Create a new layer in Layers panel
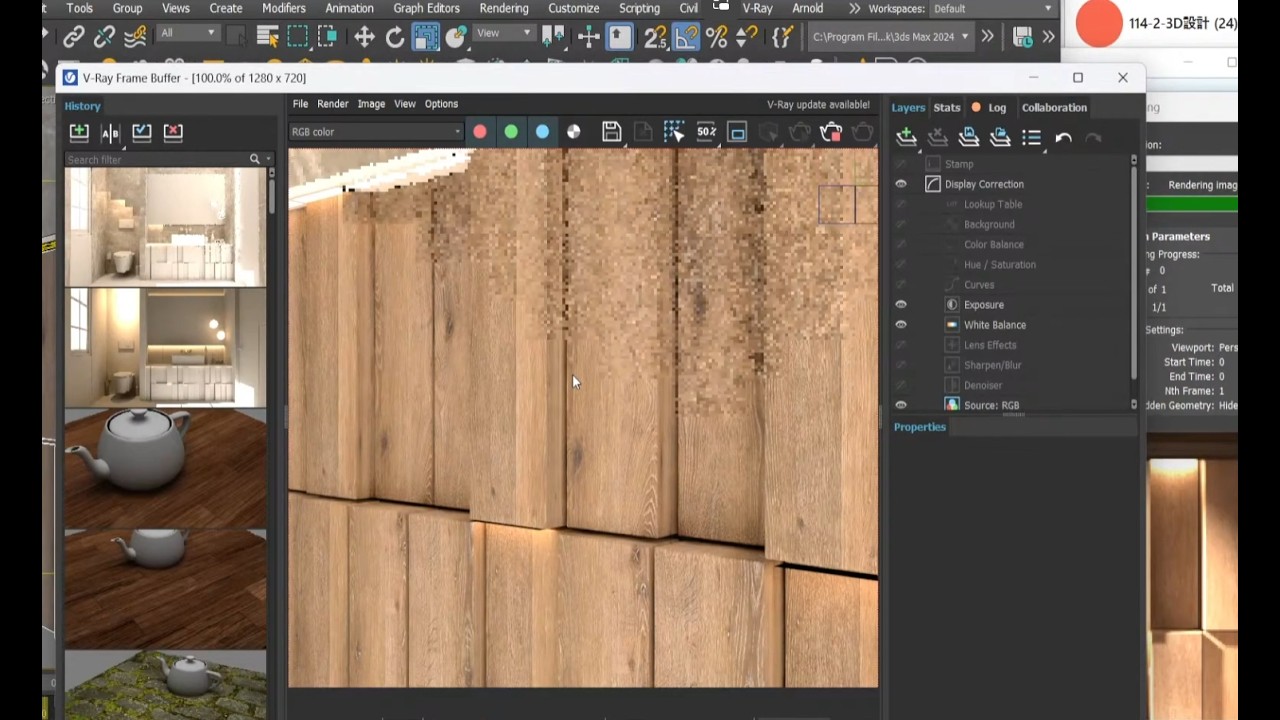This screenshot has height=720, width=1280. tap(906, 137)
